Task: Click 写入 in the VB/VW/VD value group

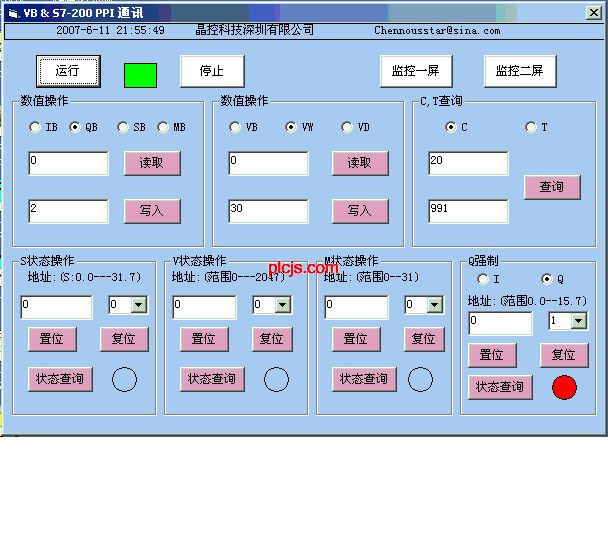Action: coord(360,211)
